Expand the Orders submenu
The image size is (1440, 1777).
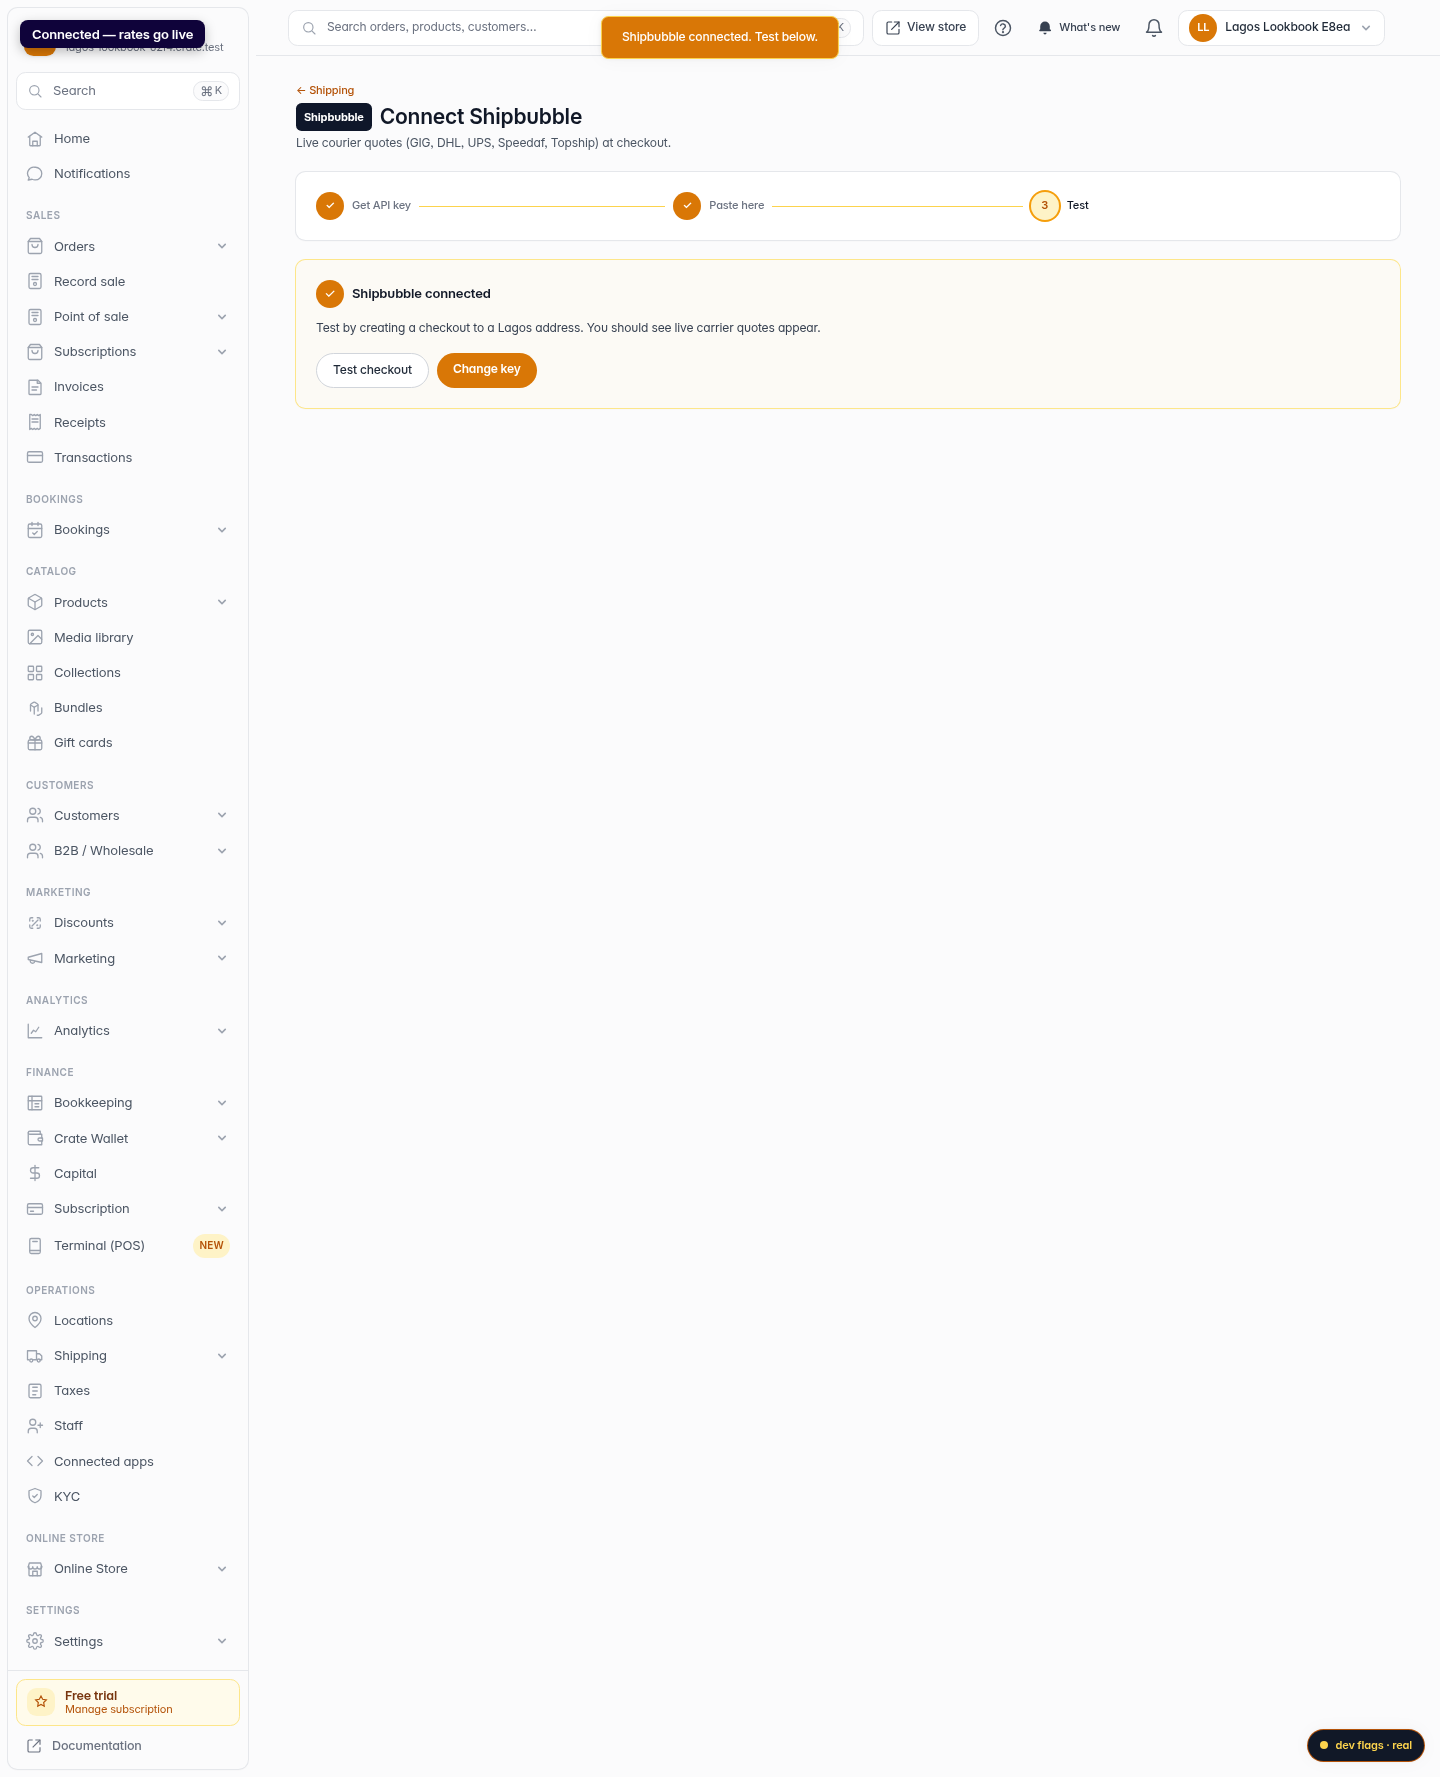point(222,247)
